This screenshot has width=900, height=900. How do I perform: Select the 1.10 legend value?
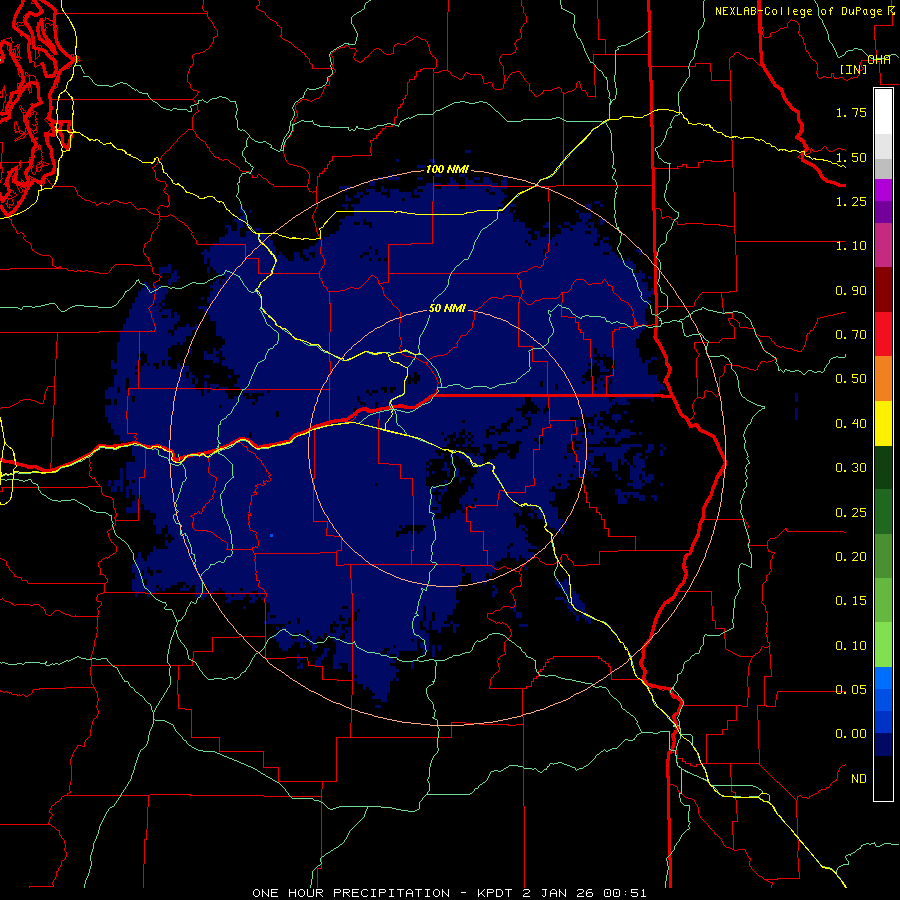tap(851, 246)
